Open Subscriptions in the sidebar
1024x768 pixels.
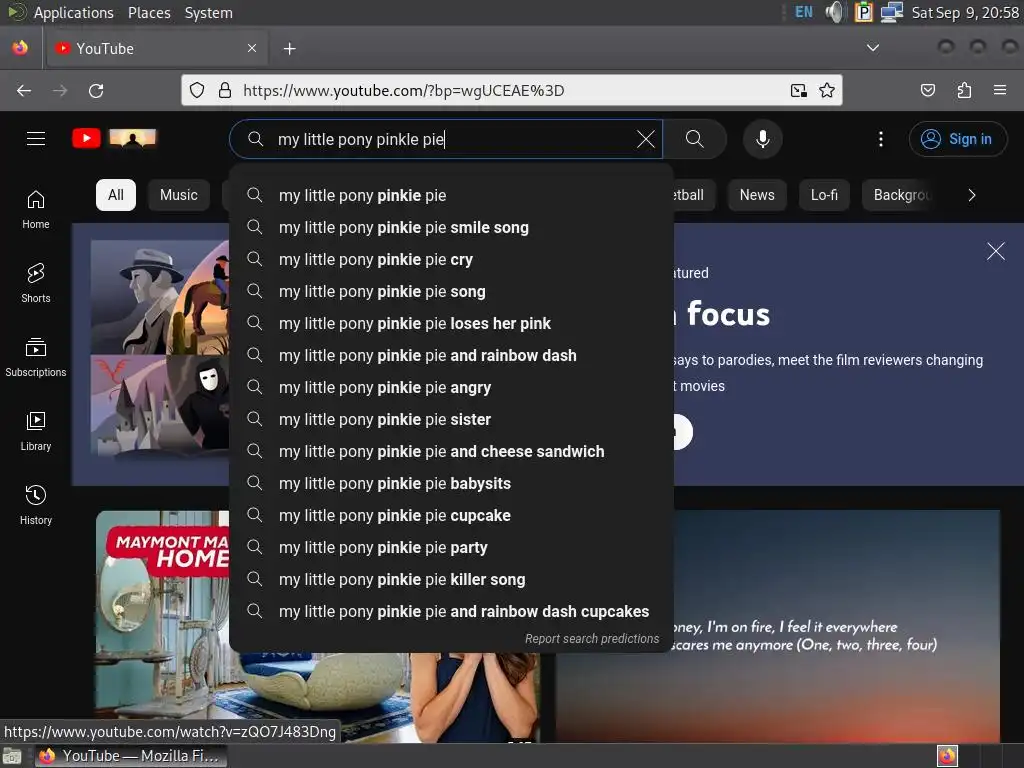tap(36, 357)
